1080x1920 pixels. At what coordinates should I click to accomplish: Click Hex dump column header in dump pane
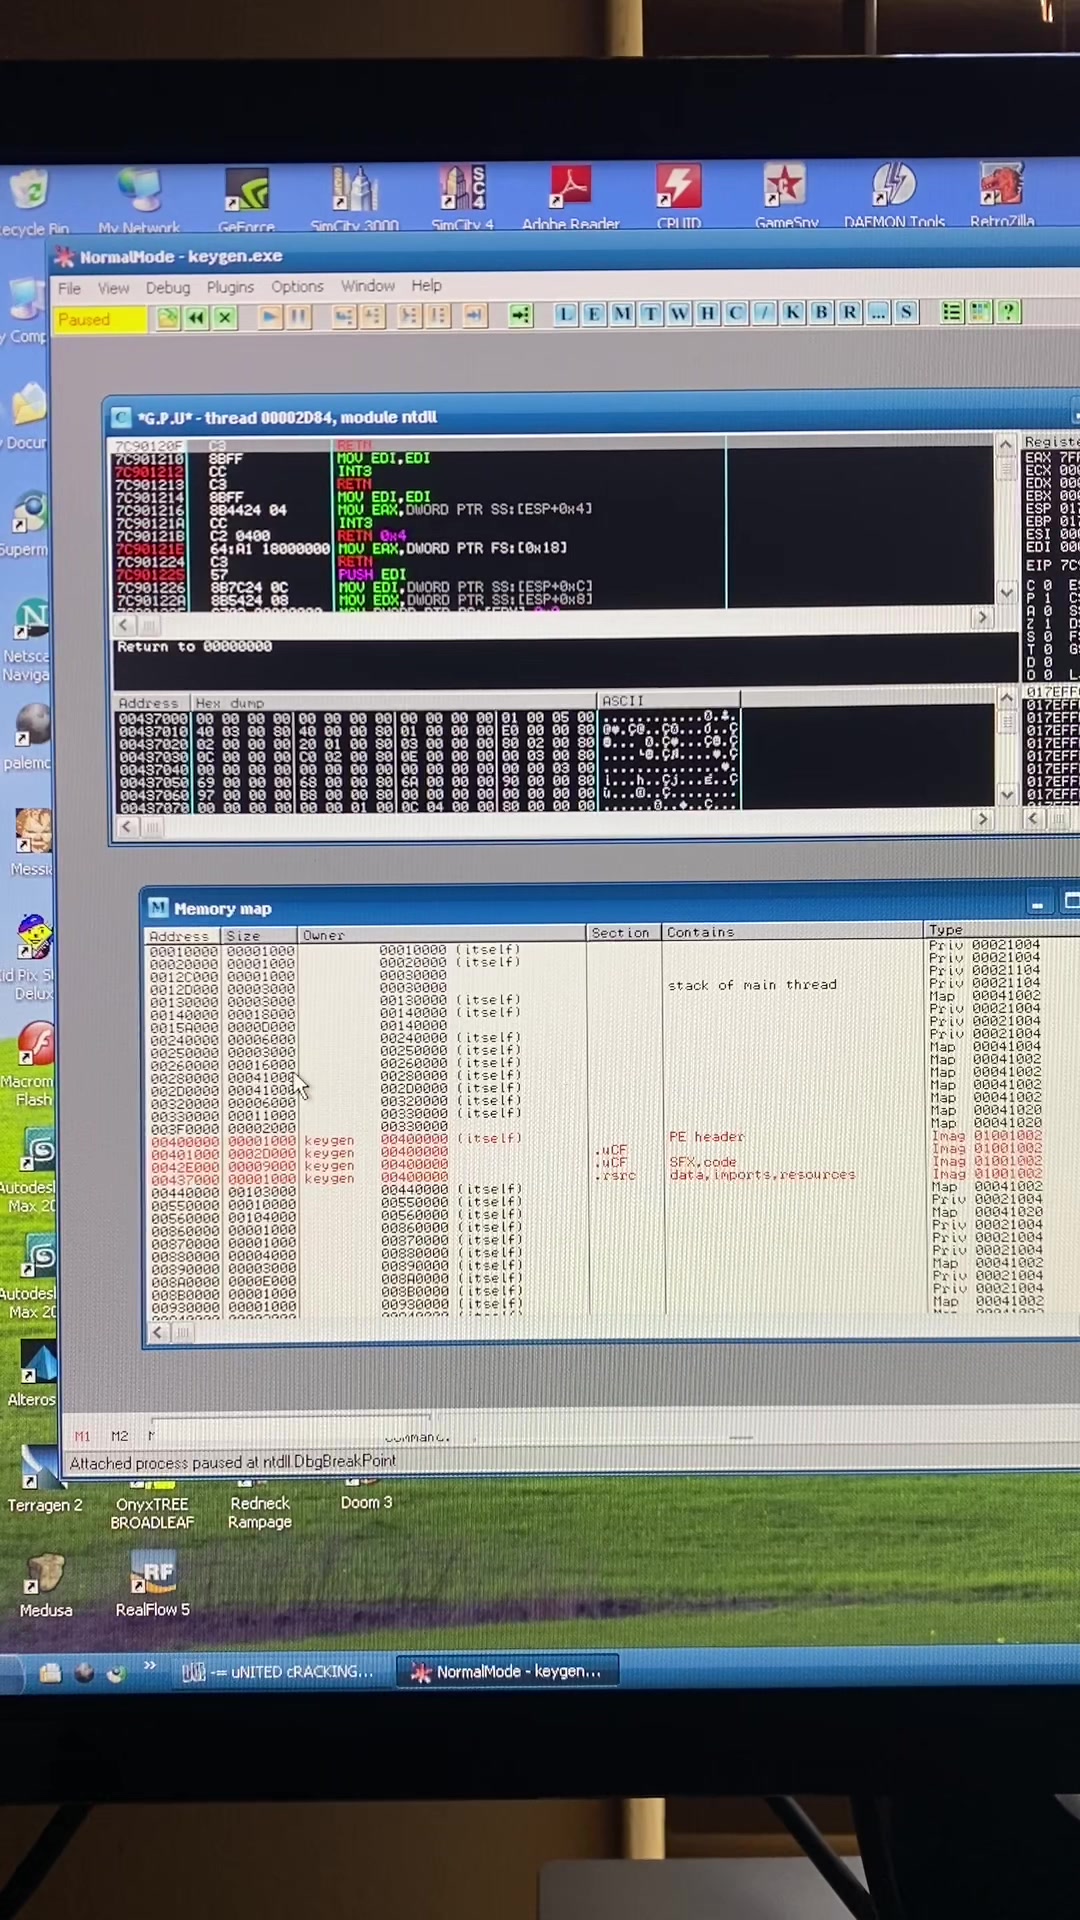click(x=394, y=703)
